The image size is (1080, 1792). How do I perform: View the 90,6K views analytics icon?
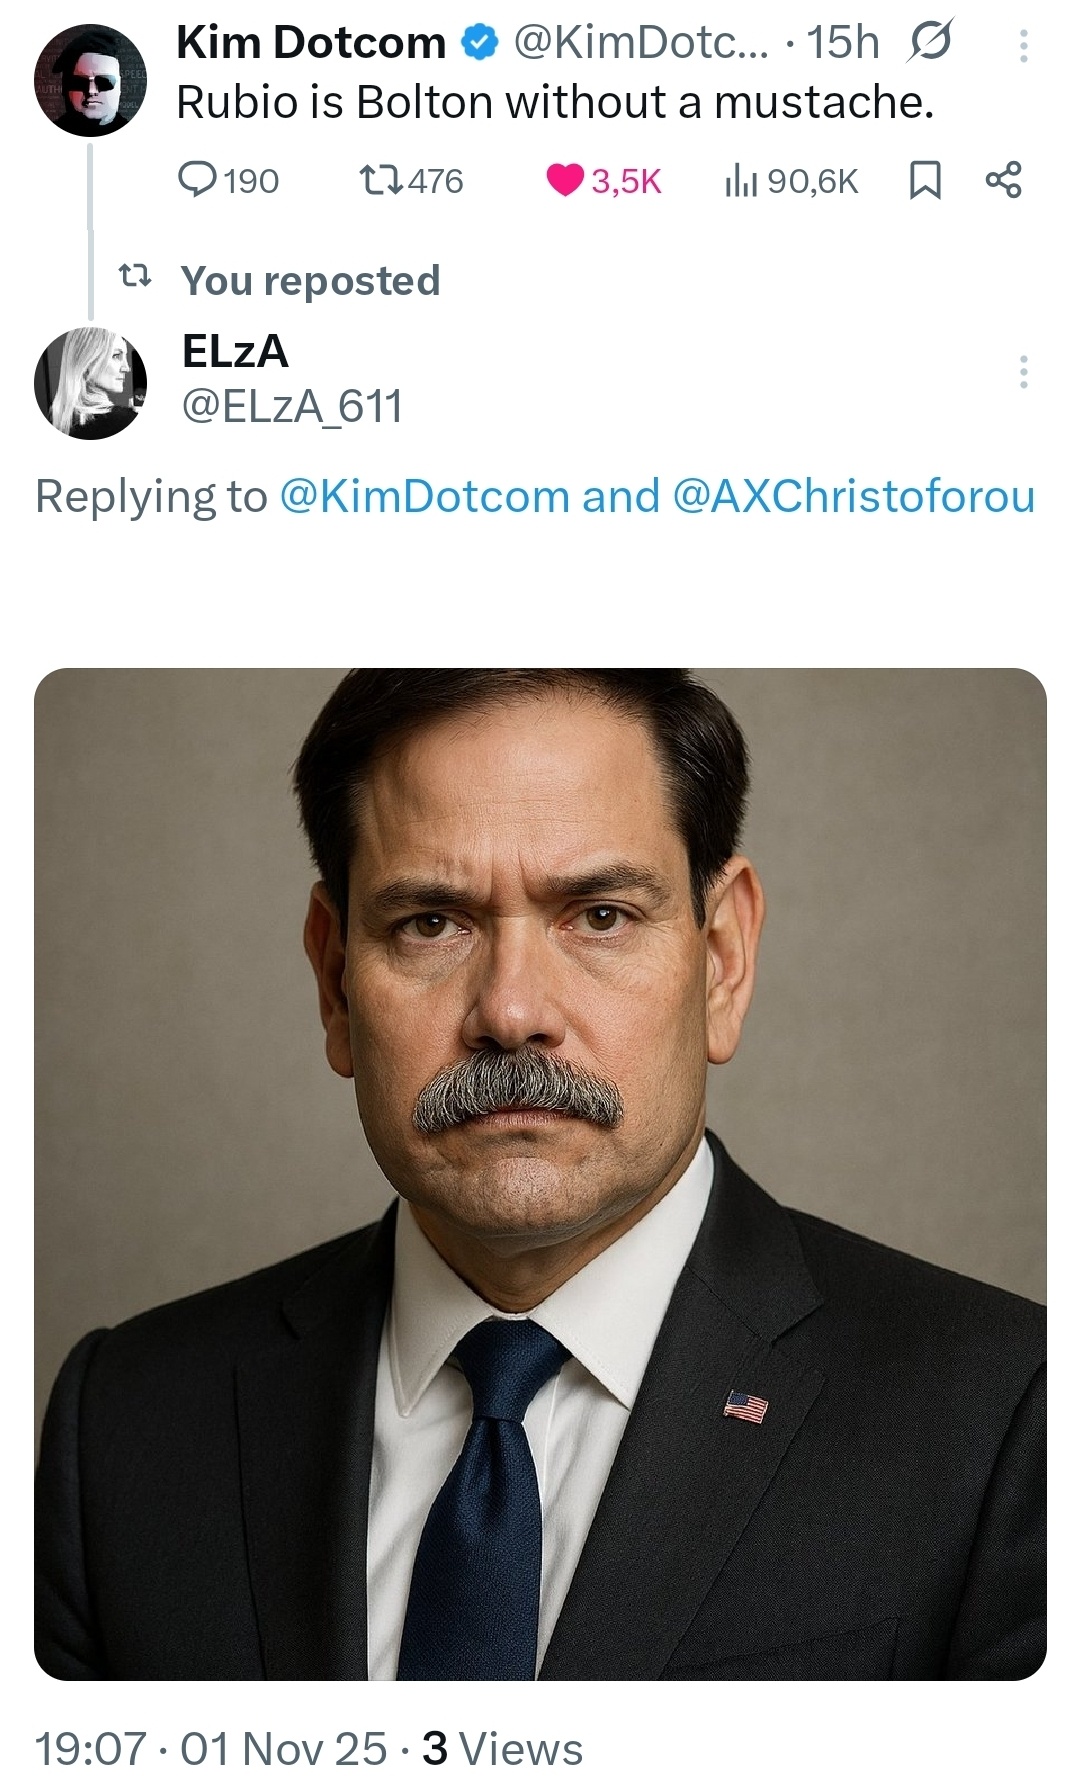[x=741, y=180]
